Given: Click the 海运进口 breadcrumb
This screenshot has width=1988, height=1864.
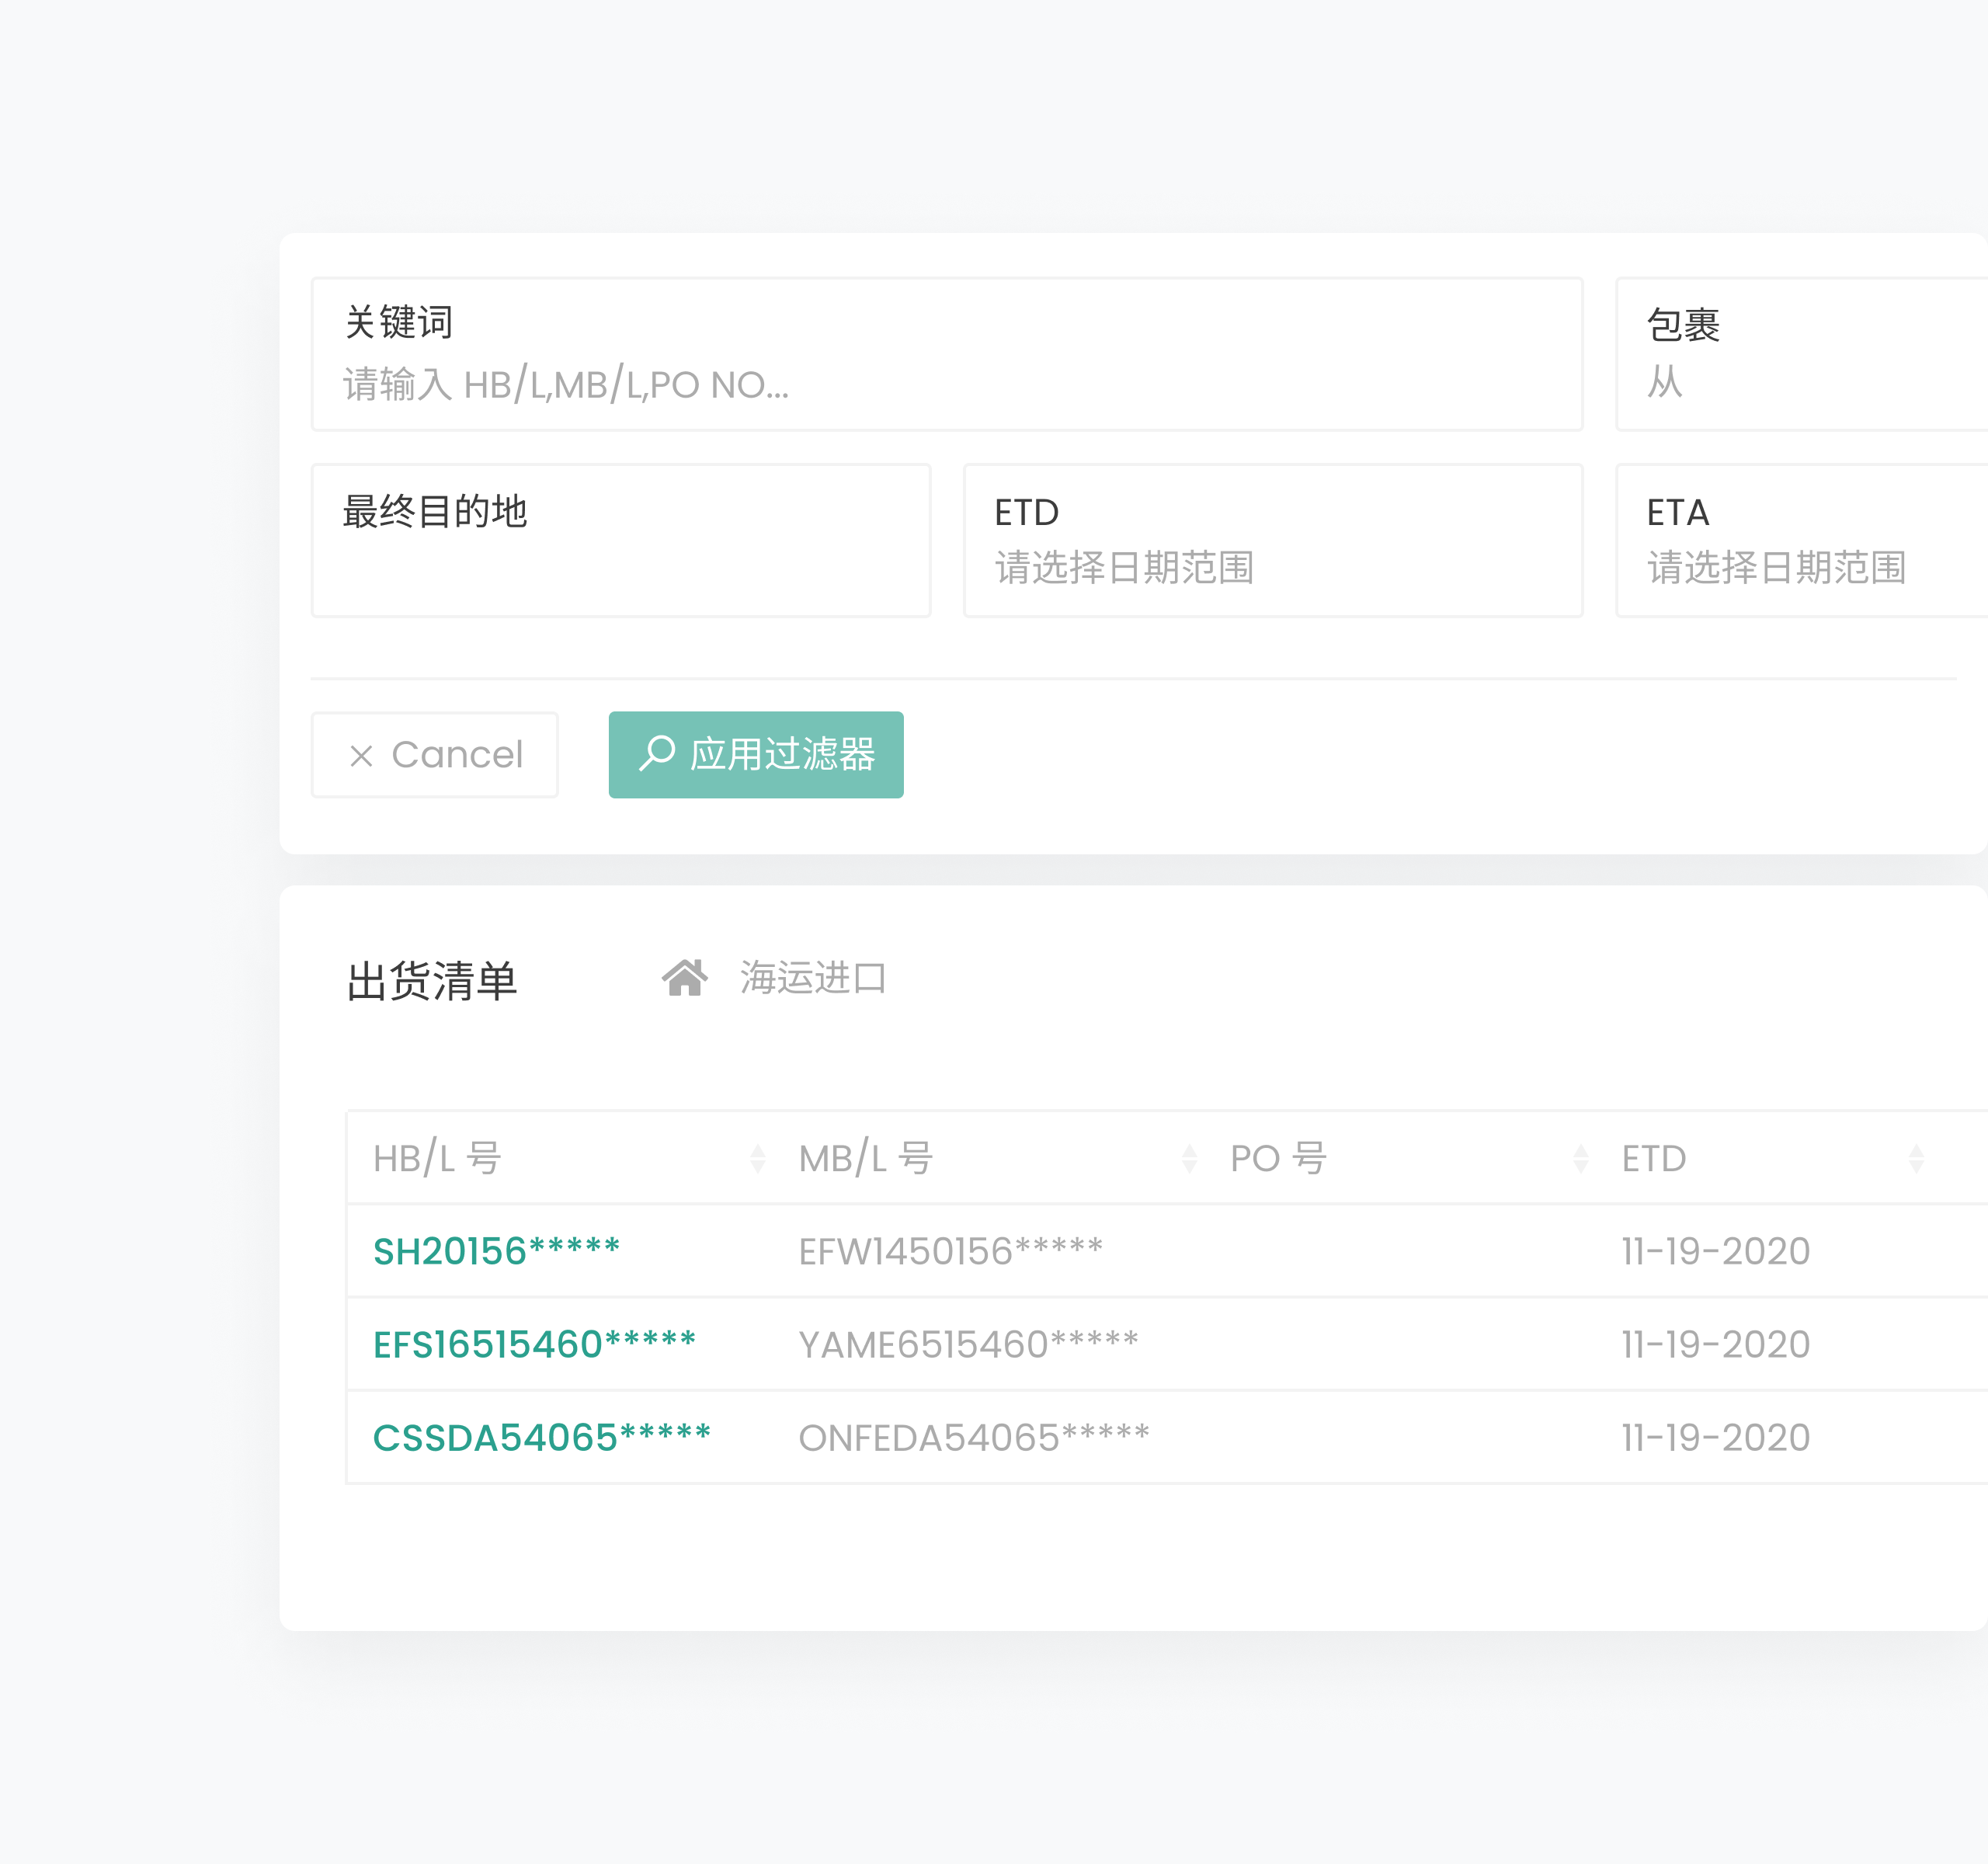Looking at the screenshot, I should (x=813, y=977).
